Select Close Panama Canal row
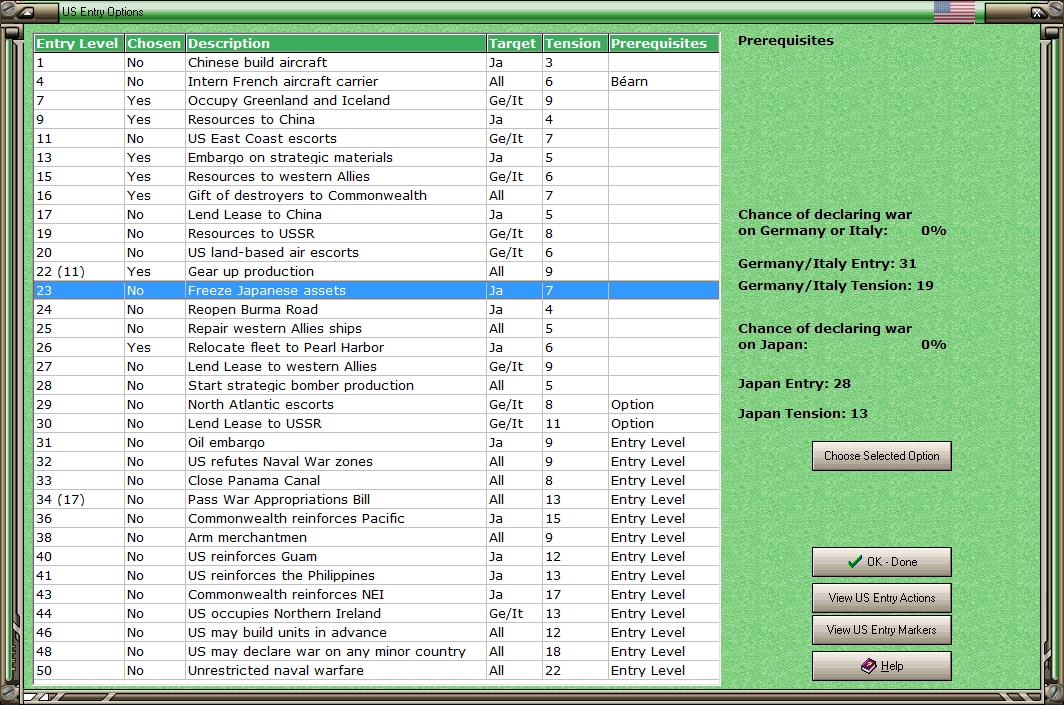 tap(377, 480)
